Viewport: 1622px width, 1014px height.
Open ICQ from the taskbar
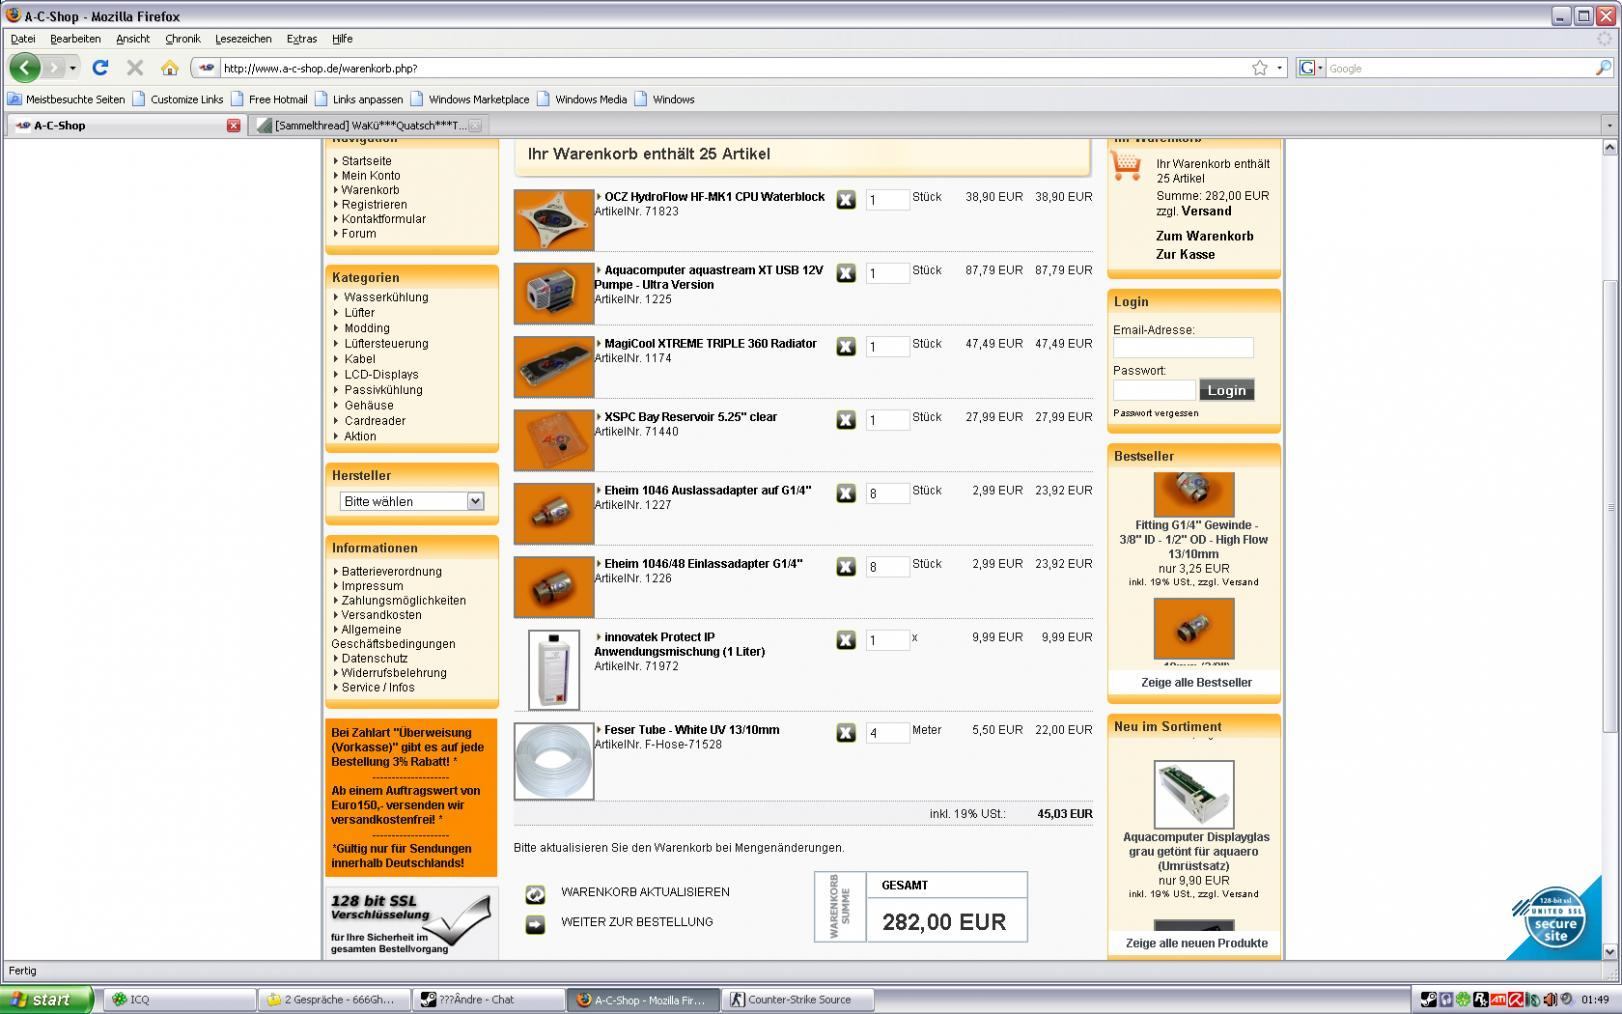click(180, 999)
